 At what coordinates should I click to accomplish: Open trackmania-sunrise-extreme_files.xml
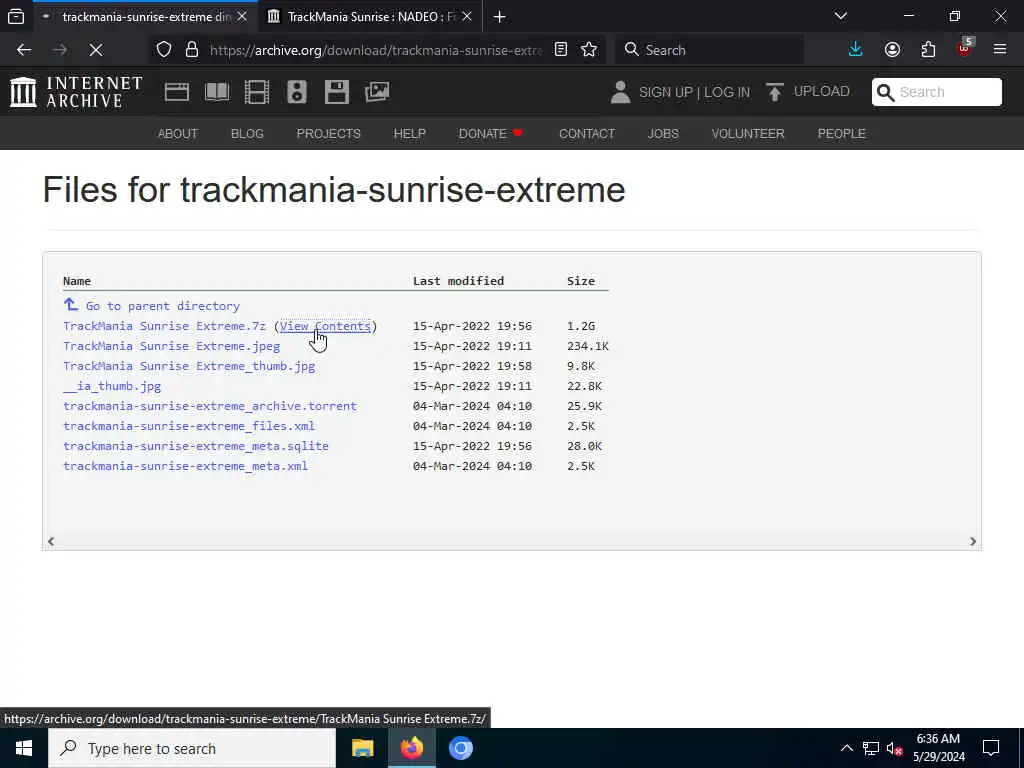pos(189,426)
